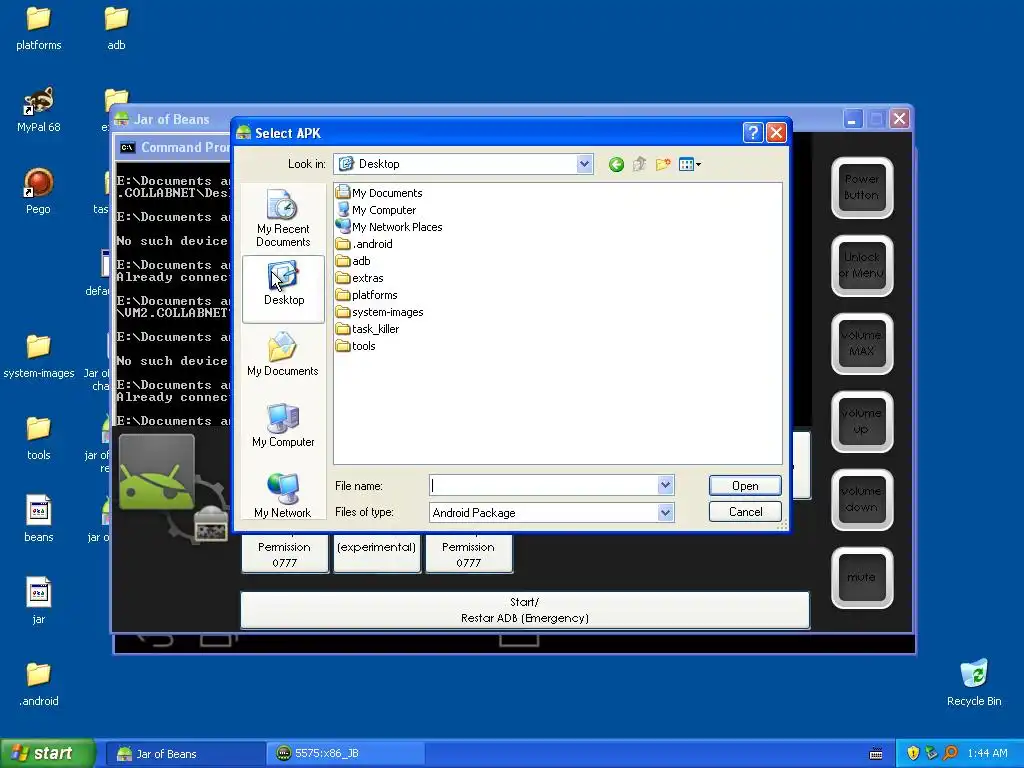Click the security shield tray icon
Image resolution: width=1024 pixels, height=768 pixels.
click(x=913, y=754)
